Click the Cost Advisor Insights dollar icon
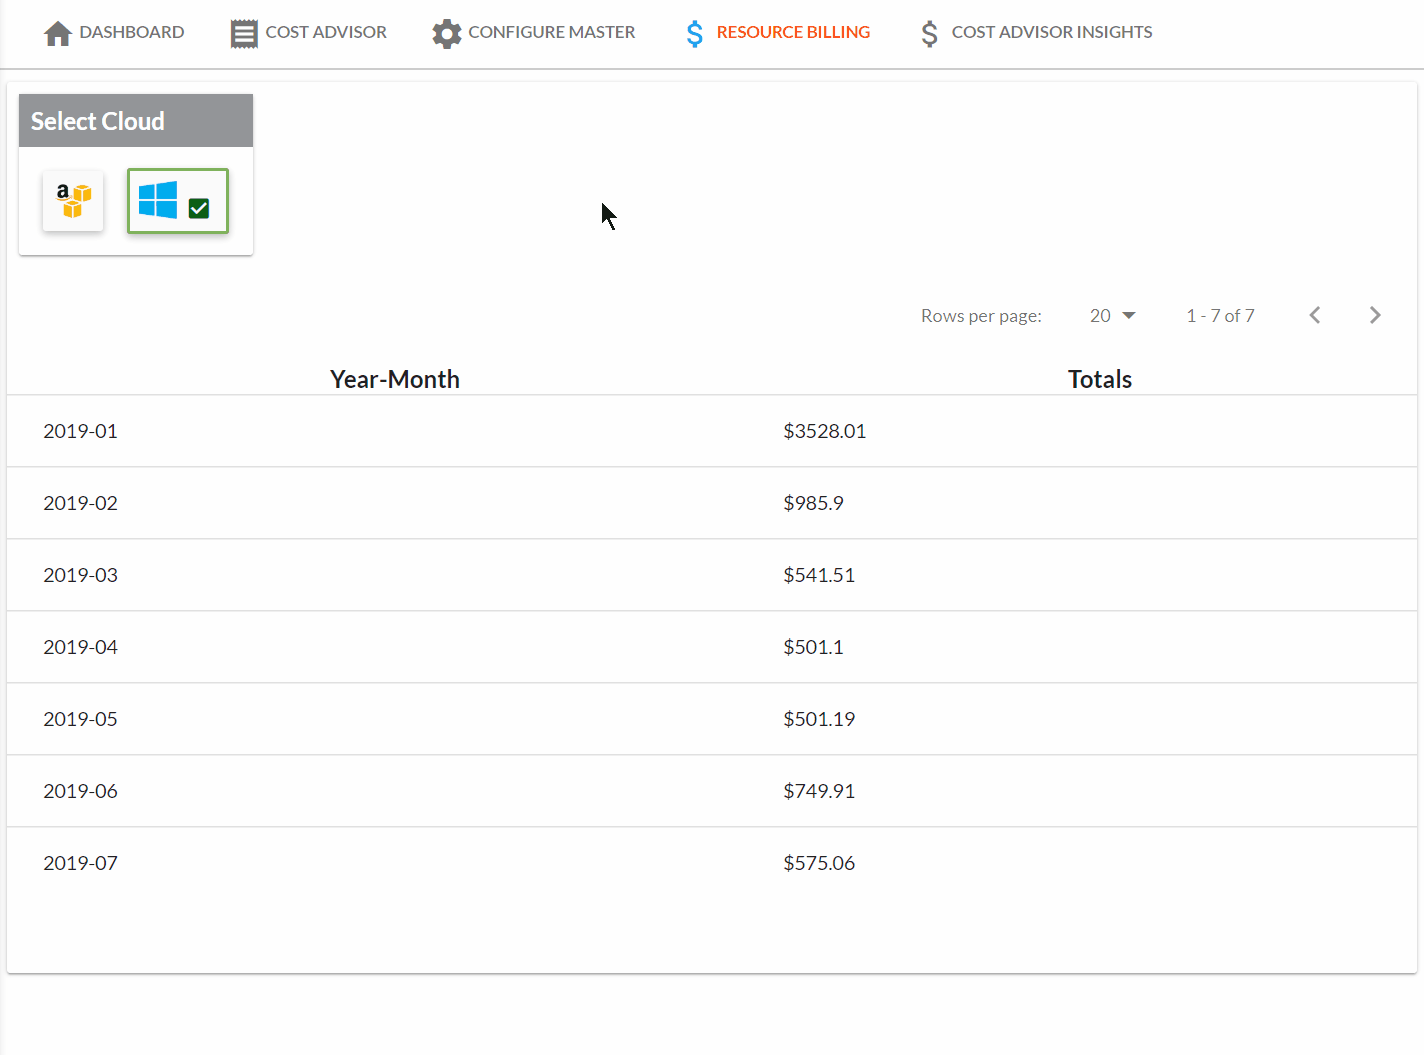 pos(930,33)
